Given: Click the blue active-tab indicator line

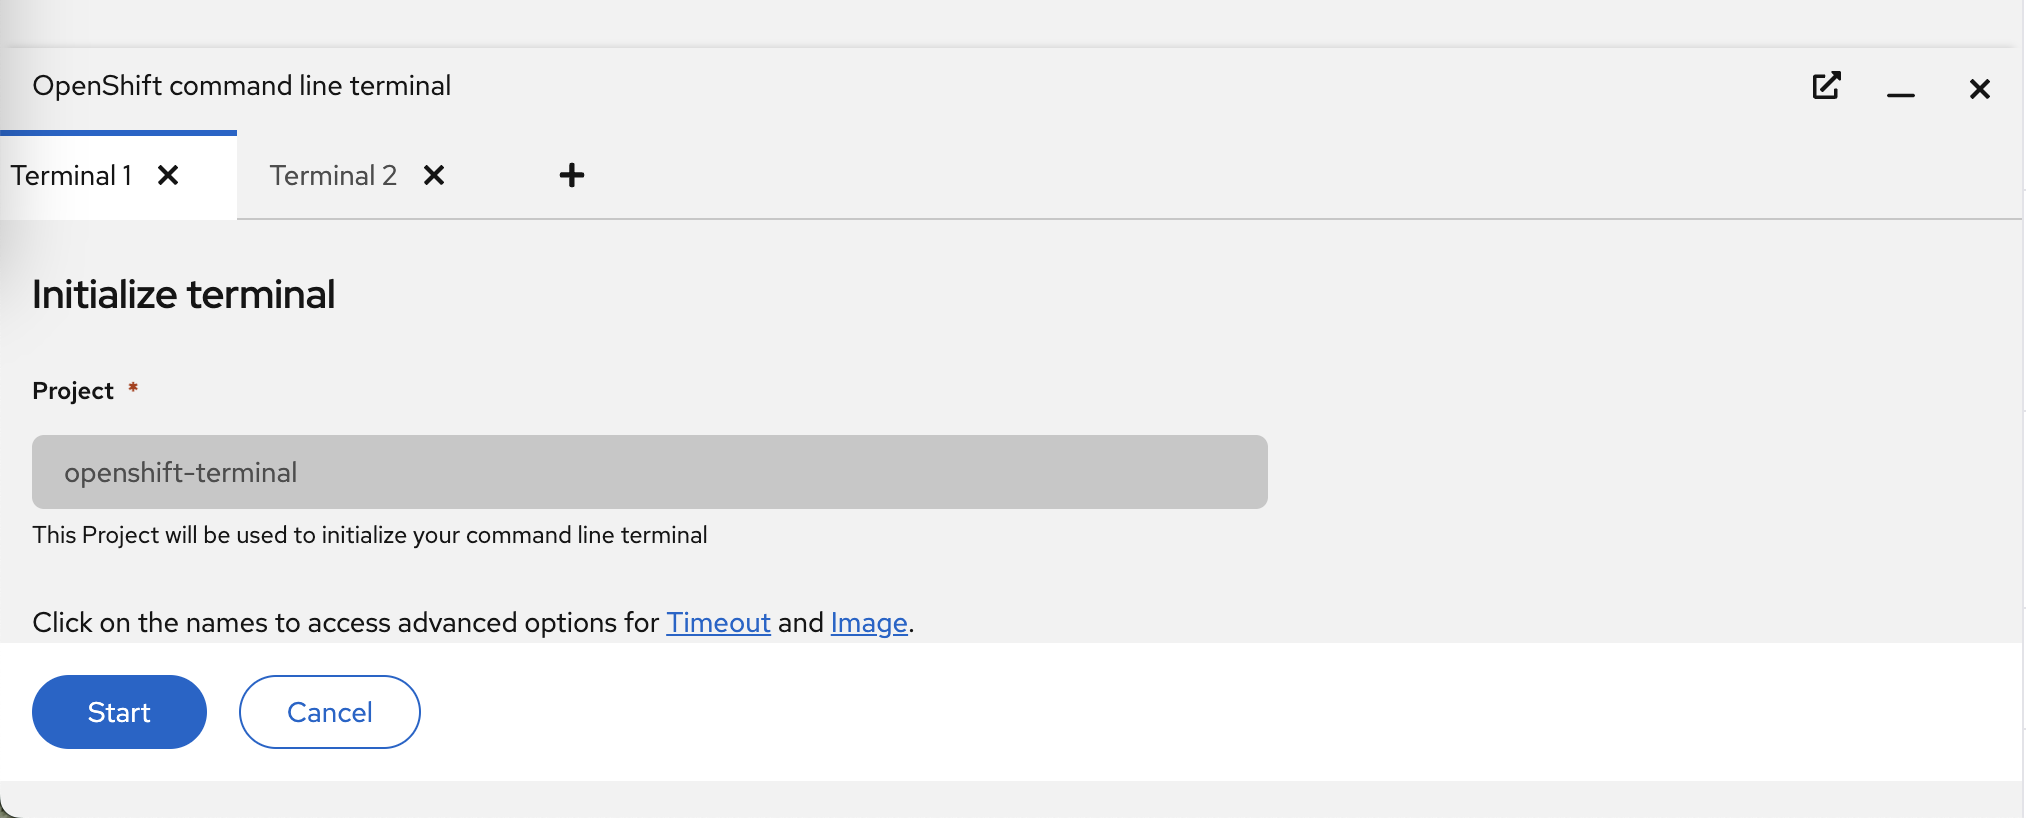Looking at the screenshot, I should coord(118,132).
